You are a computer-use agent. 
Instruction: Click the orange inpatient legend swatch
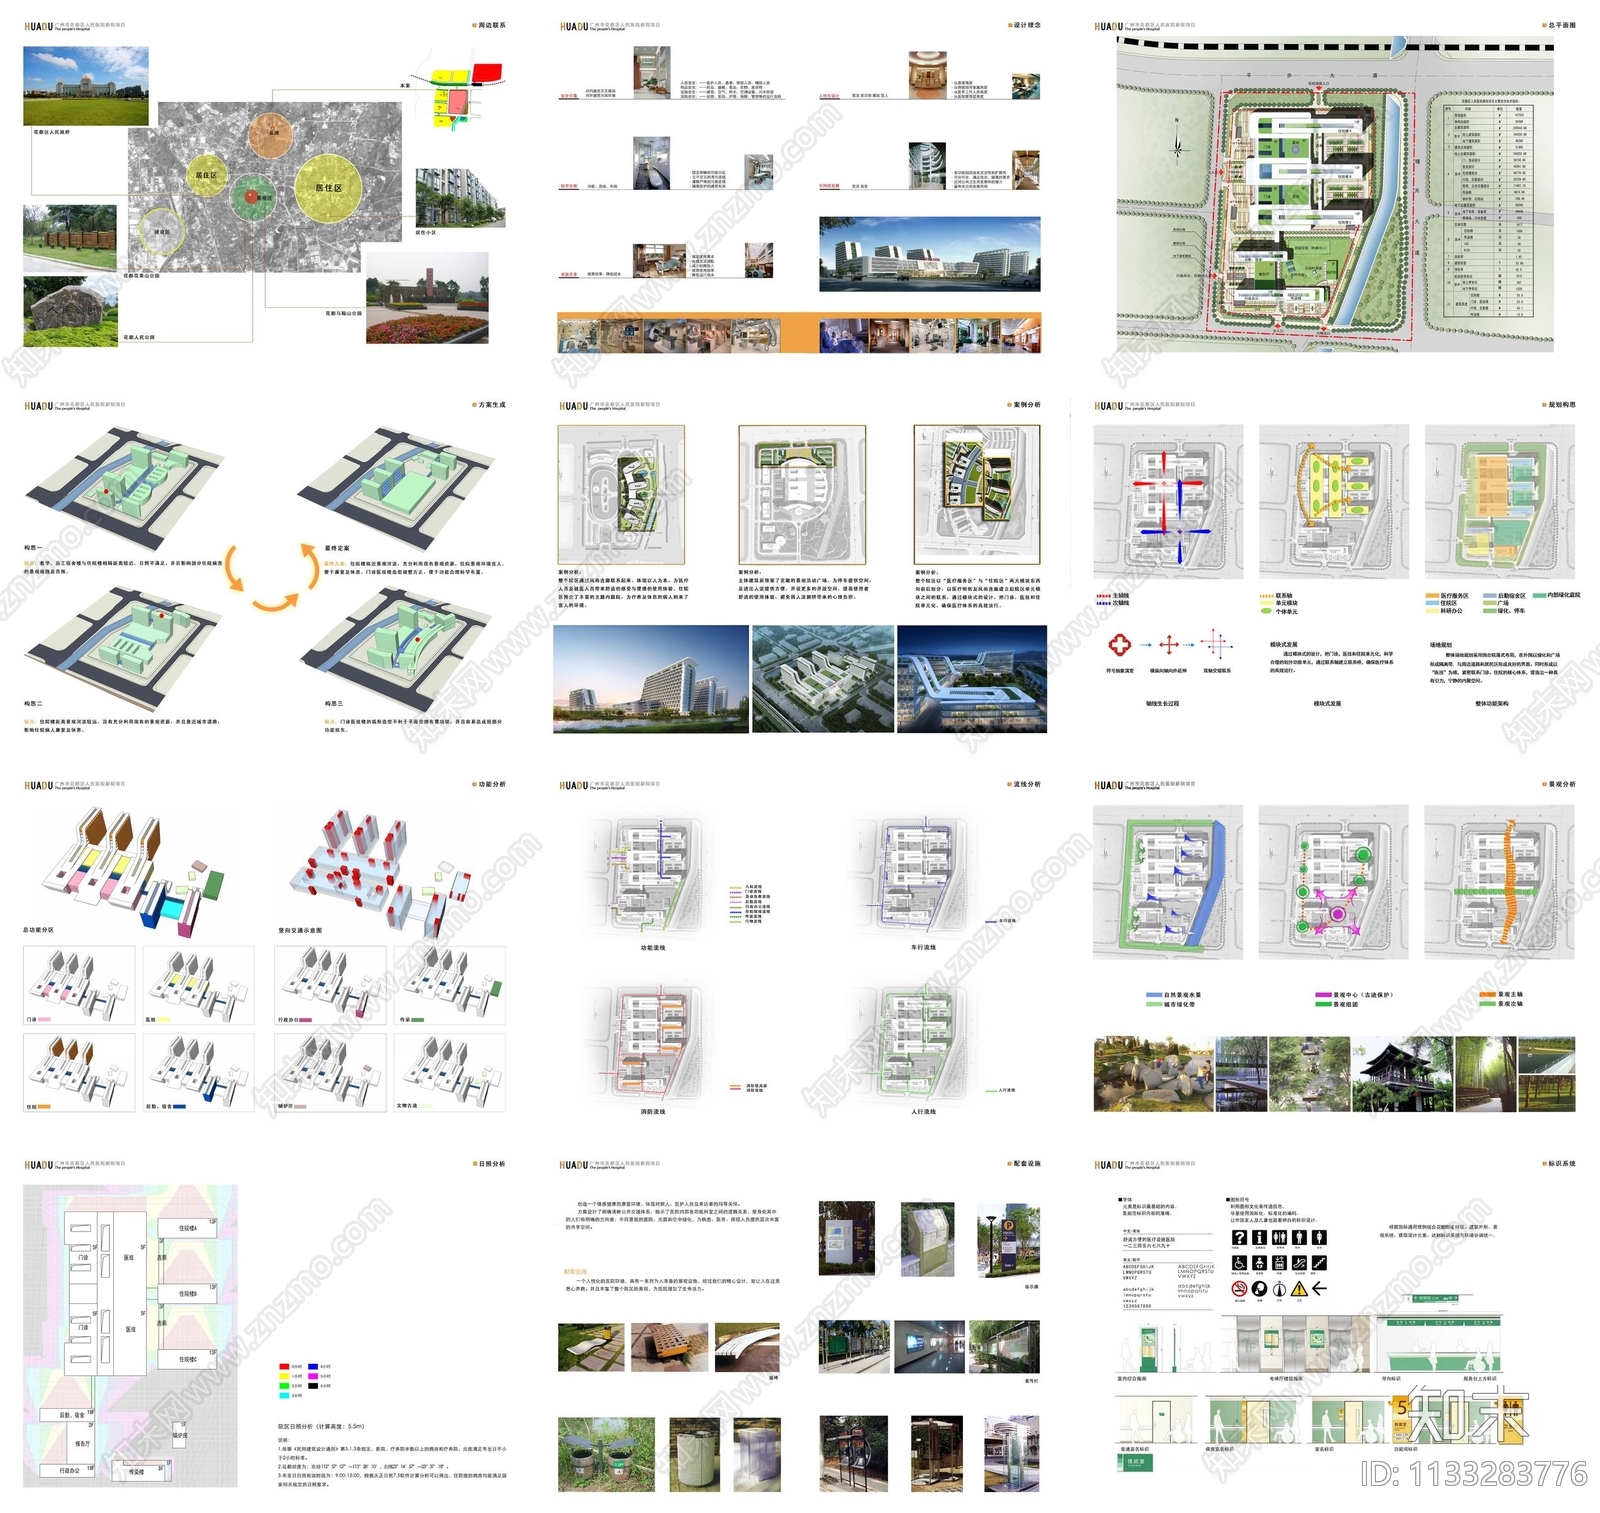click(x=44, y=1107)
